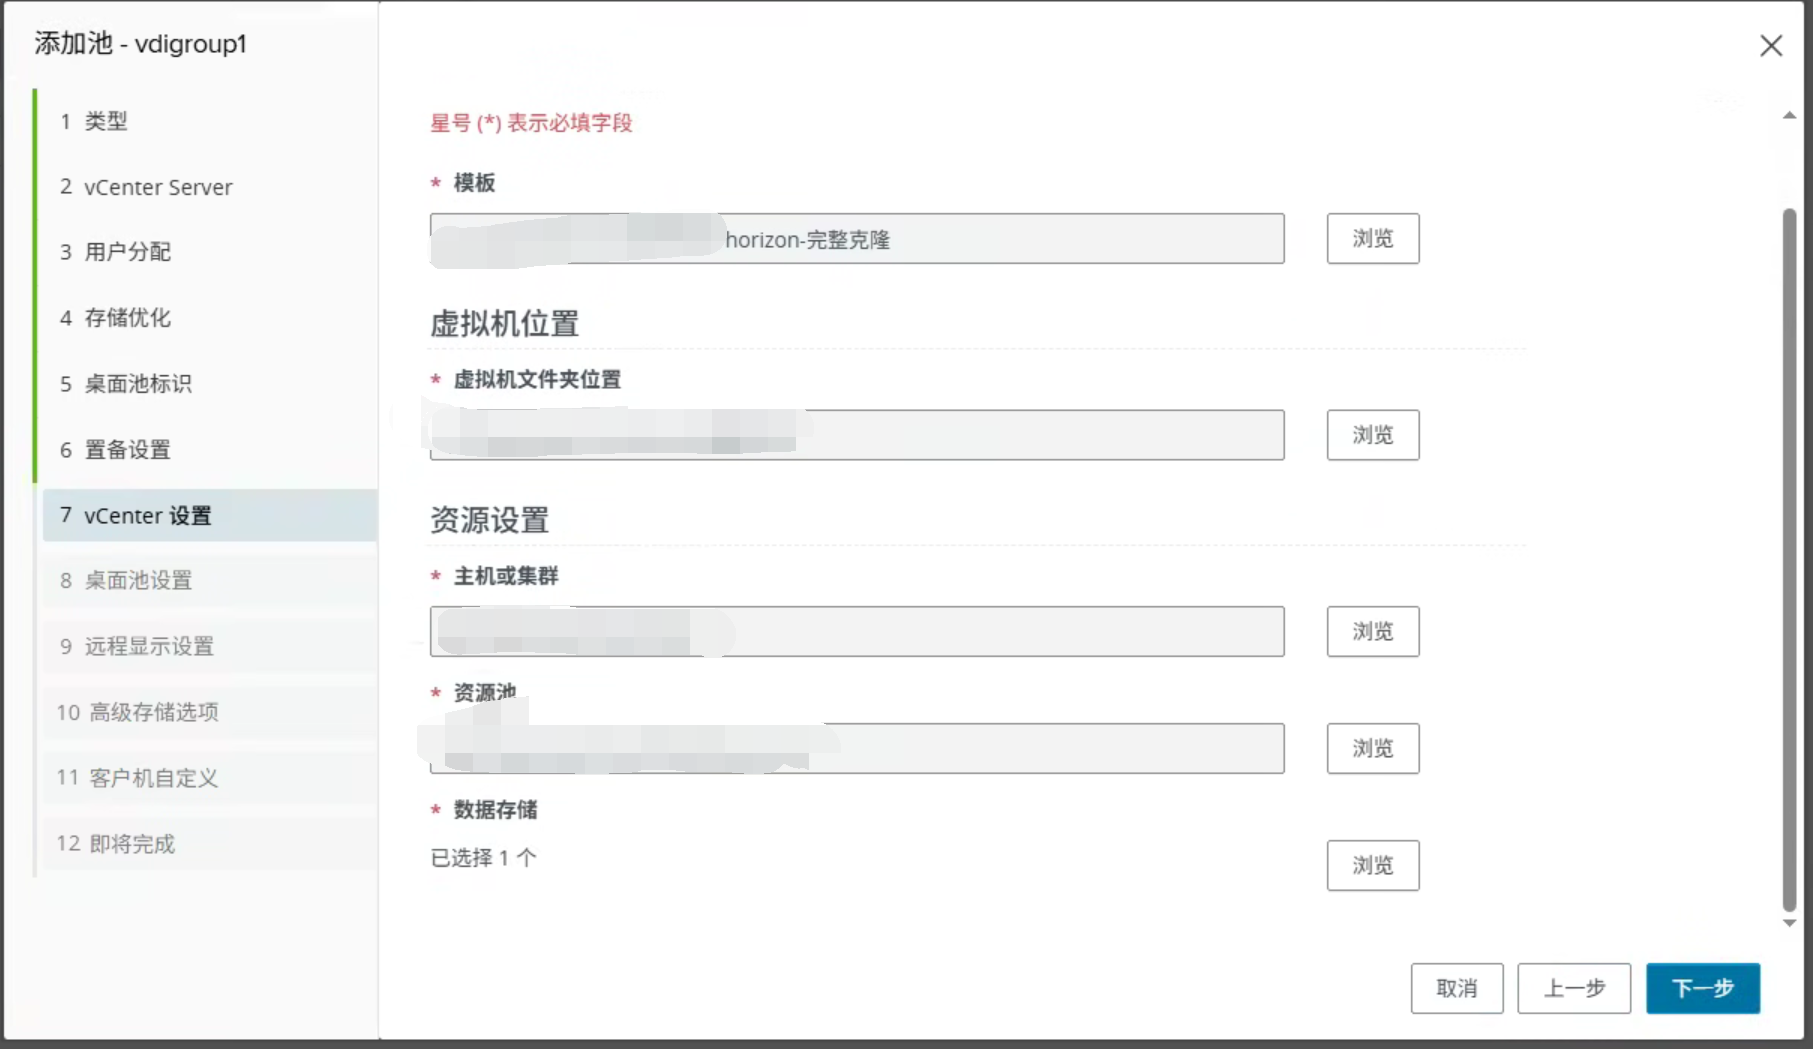Browse for 资源池
This screenshot has width=1813, height=1049.
(x=1372, y=748)
